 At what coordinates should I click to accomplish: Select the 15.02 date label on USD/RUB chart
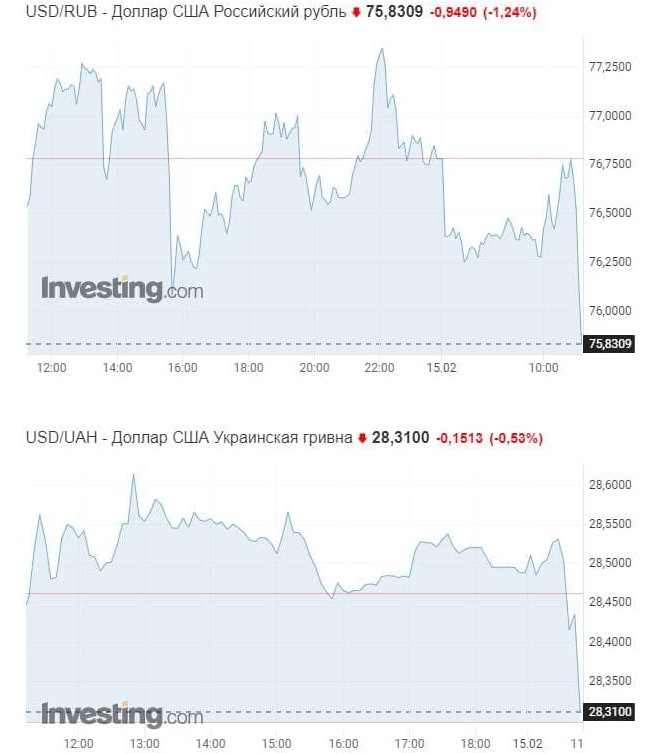pyautogui.click(x=441, y=368)
